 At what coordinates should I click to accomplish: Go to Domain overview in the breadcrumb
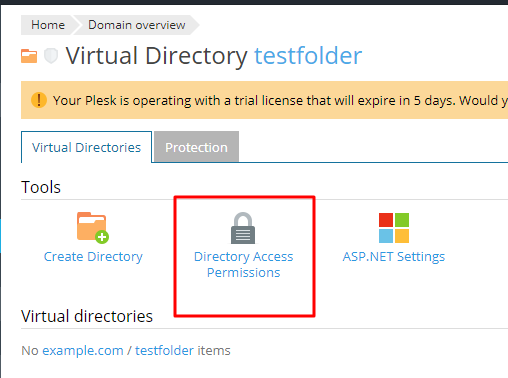click(x=136, y=25)
